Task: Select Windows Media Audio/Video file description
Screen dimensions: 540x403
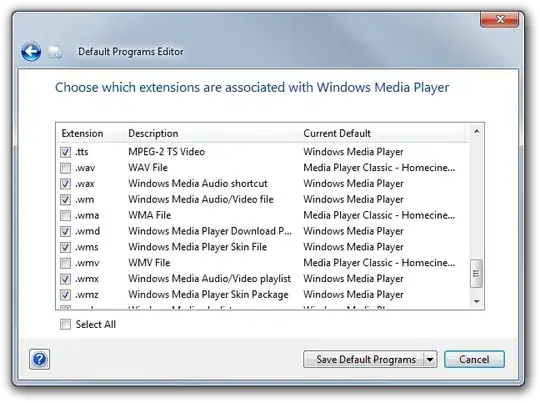Action: 201,199
